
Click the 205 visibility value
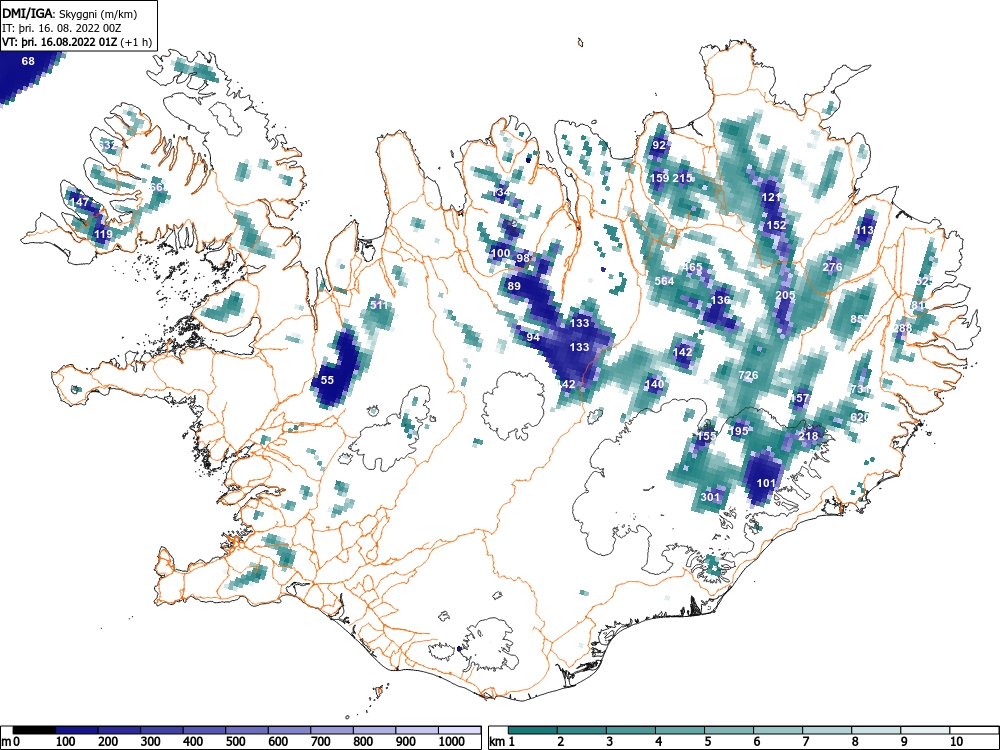tap(785, 295)
